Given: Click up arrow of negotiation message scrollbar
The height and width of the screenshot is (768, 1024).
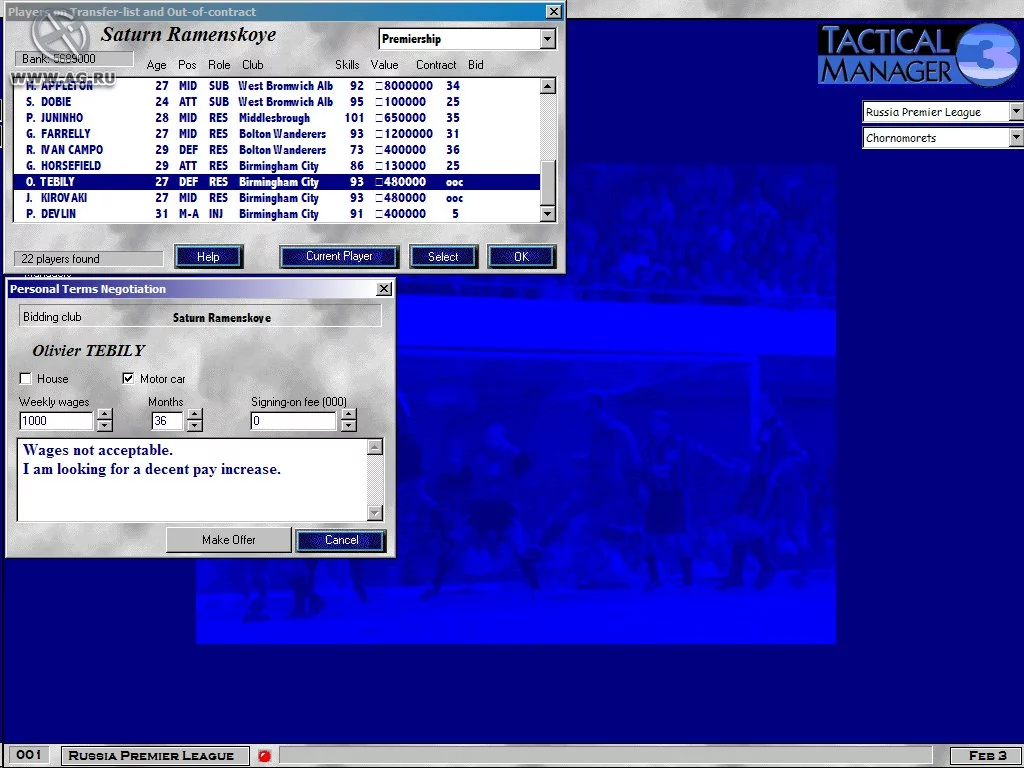Looking at the screenshot, I should [x=375, y=447].
